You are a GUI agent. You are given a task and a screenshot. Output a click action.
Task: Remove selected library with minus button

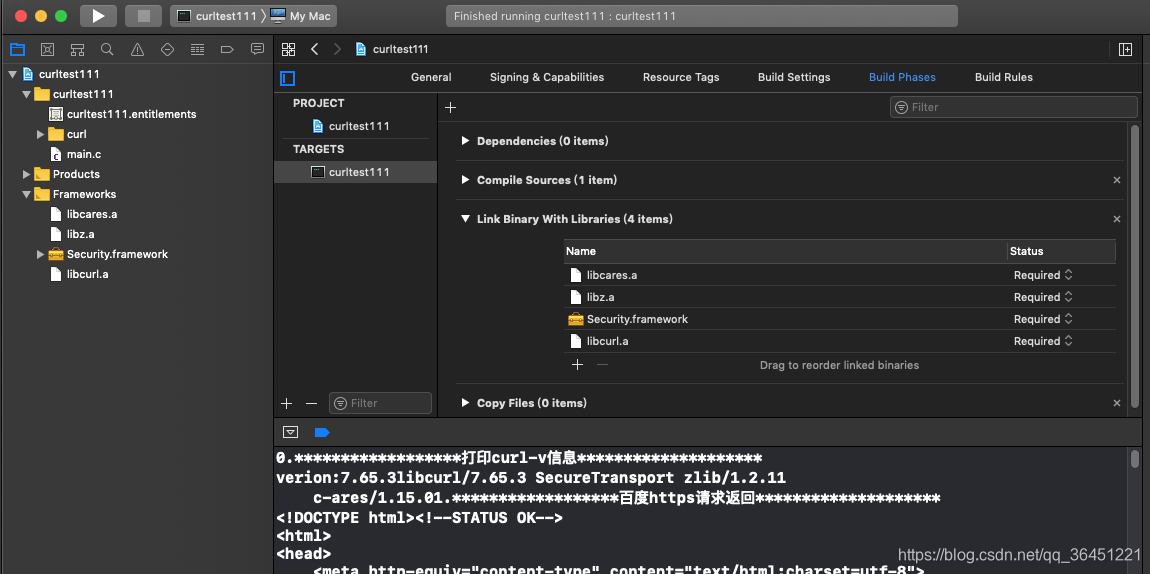pos(602,364)
